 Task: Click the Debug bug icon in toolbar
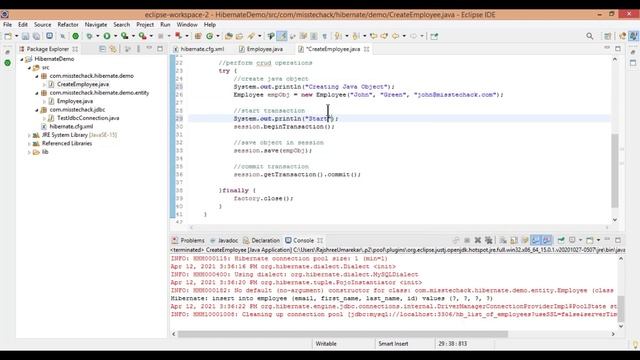[x=89, y=36]
